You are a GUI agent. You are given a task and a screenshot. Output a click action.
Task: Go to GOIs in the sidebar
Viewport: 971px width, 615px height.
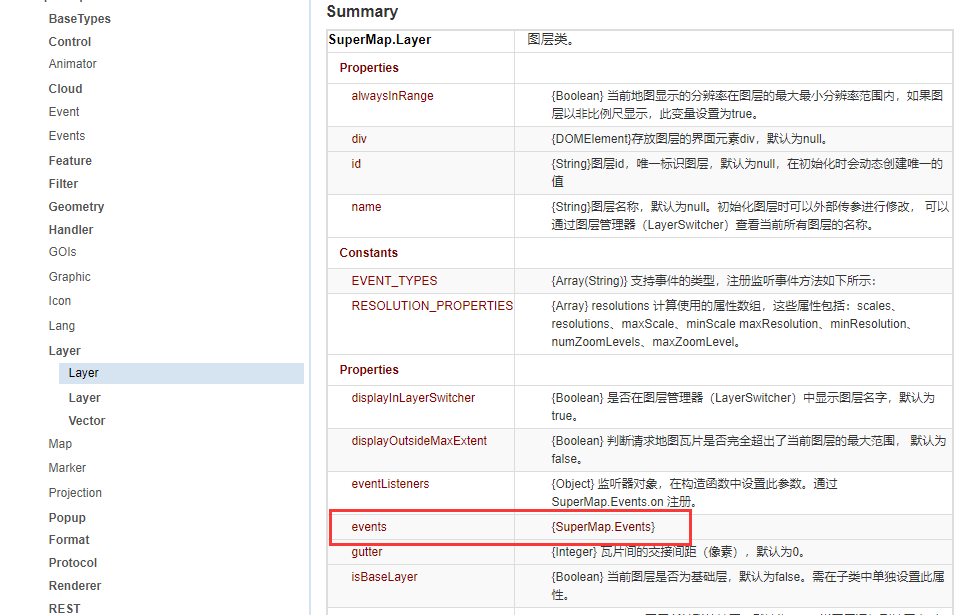(63, 252)
